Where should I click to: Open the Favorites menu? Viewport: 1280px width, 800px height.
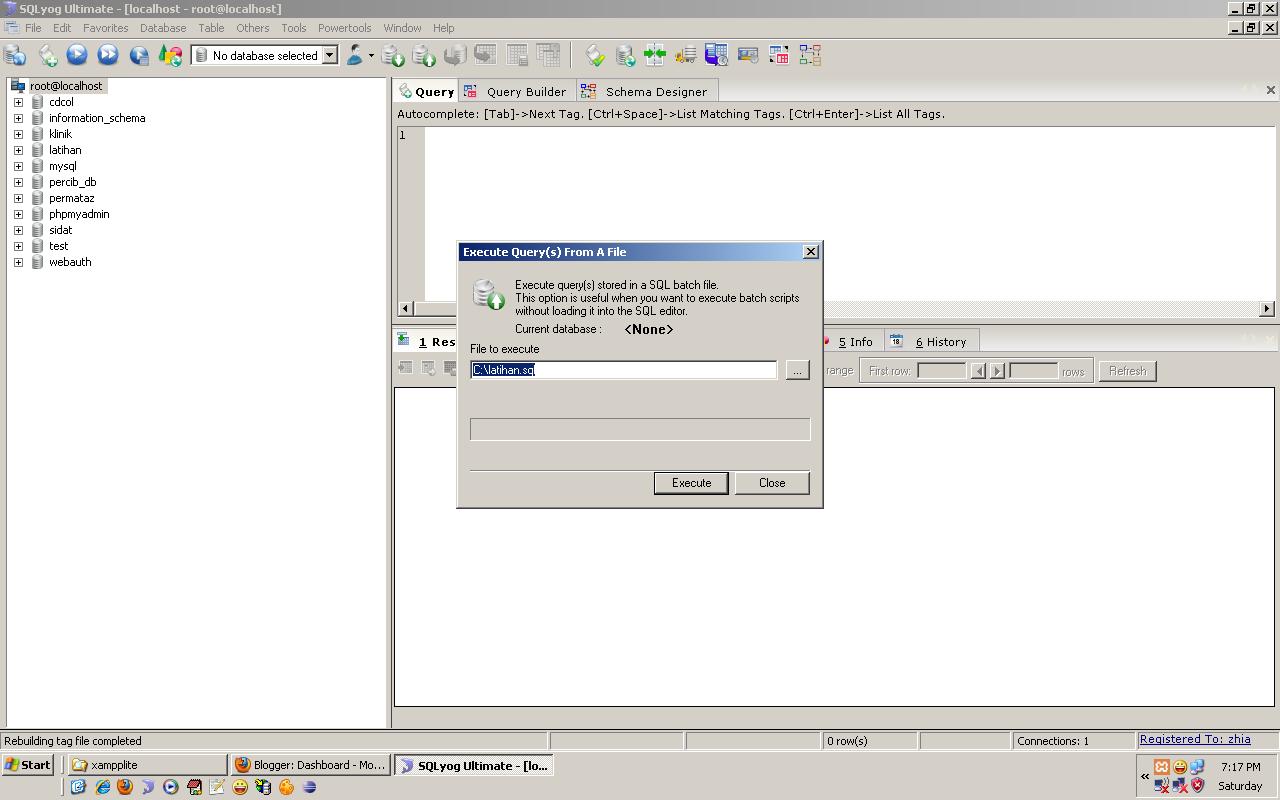pyautogui.click(x=105, y=28)
